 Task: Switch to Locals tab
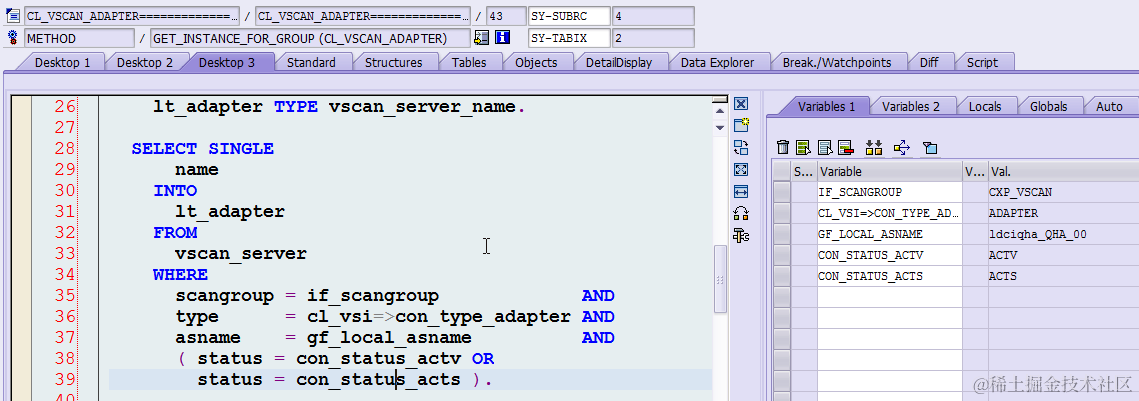click(x=984, y=106)
